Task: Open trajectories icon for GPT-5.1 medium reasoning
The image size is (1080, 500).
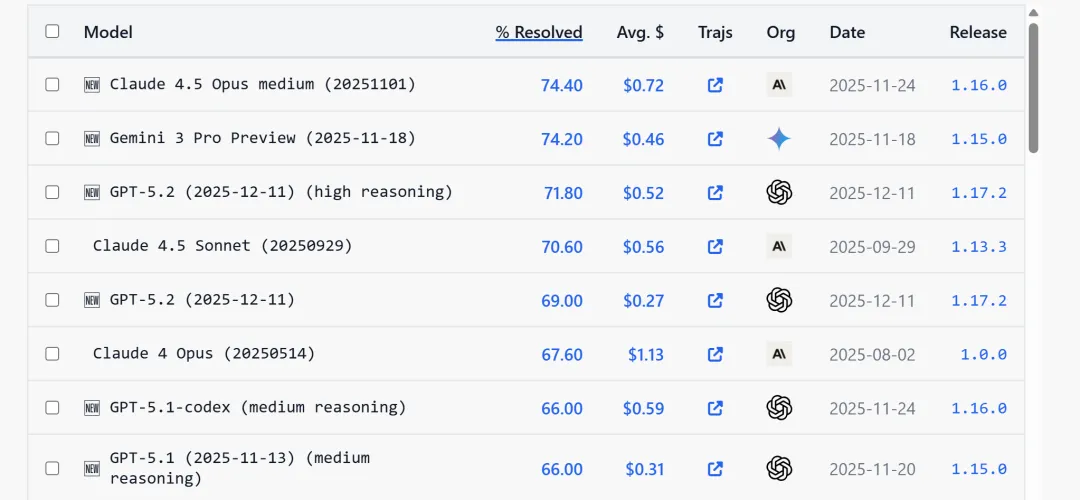Action: [x=715, y=468]
